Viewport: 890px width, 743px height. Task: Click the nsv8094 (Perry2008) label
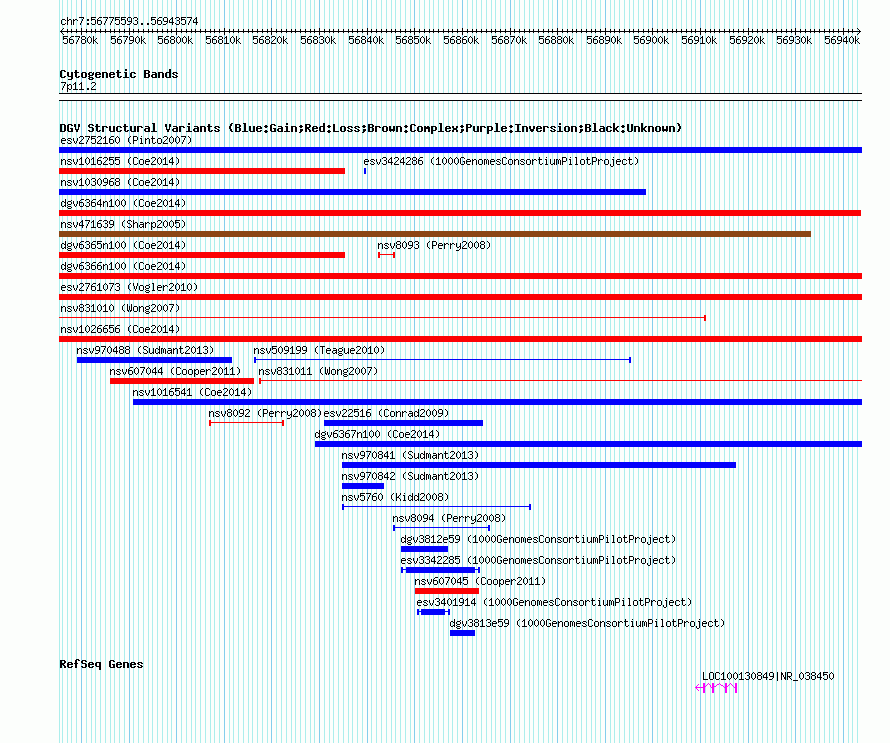(449, 518)
